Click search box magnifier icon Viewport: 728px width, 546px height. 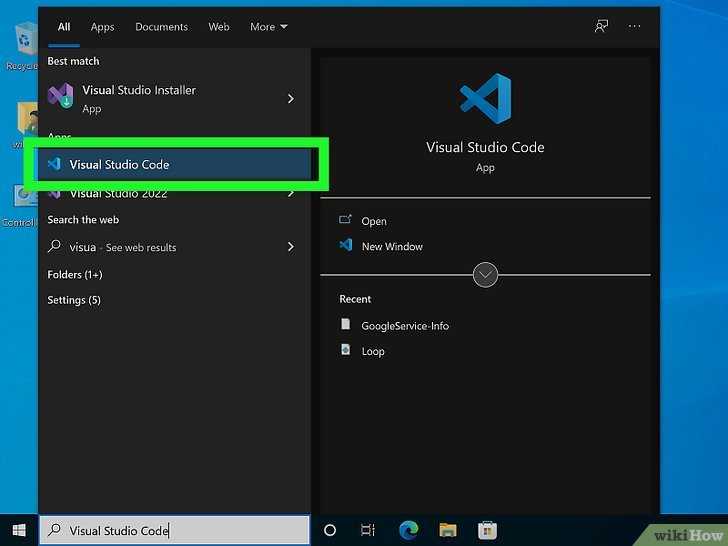click(x=54, y=529)
